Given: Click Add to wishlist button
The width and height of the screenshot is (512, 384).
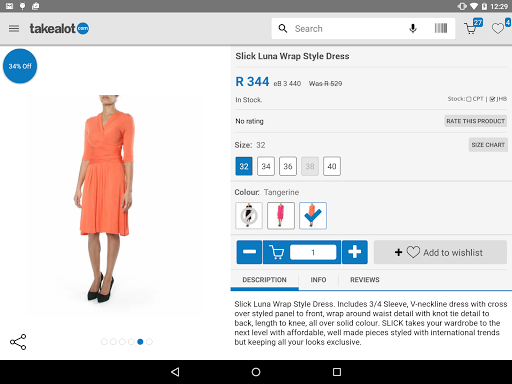Looking at the screenshot, I should pyautogui.click(x=440, y=252).
